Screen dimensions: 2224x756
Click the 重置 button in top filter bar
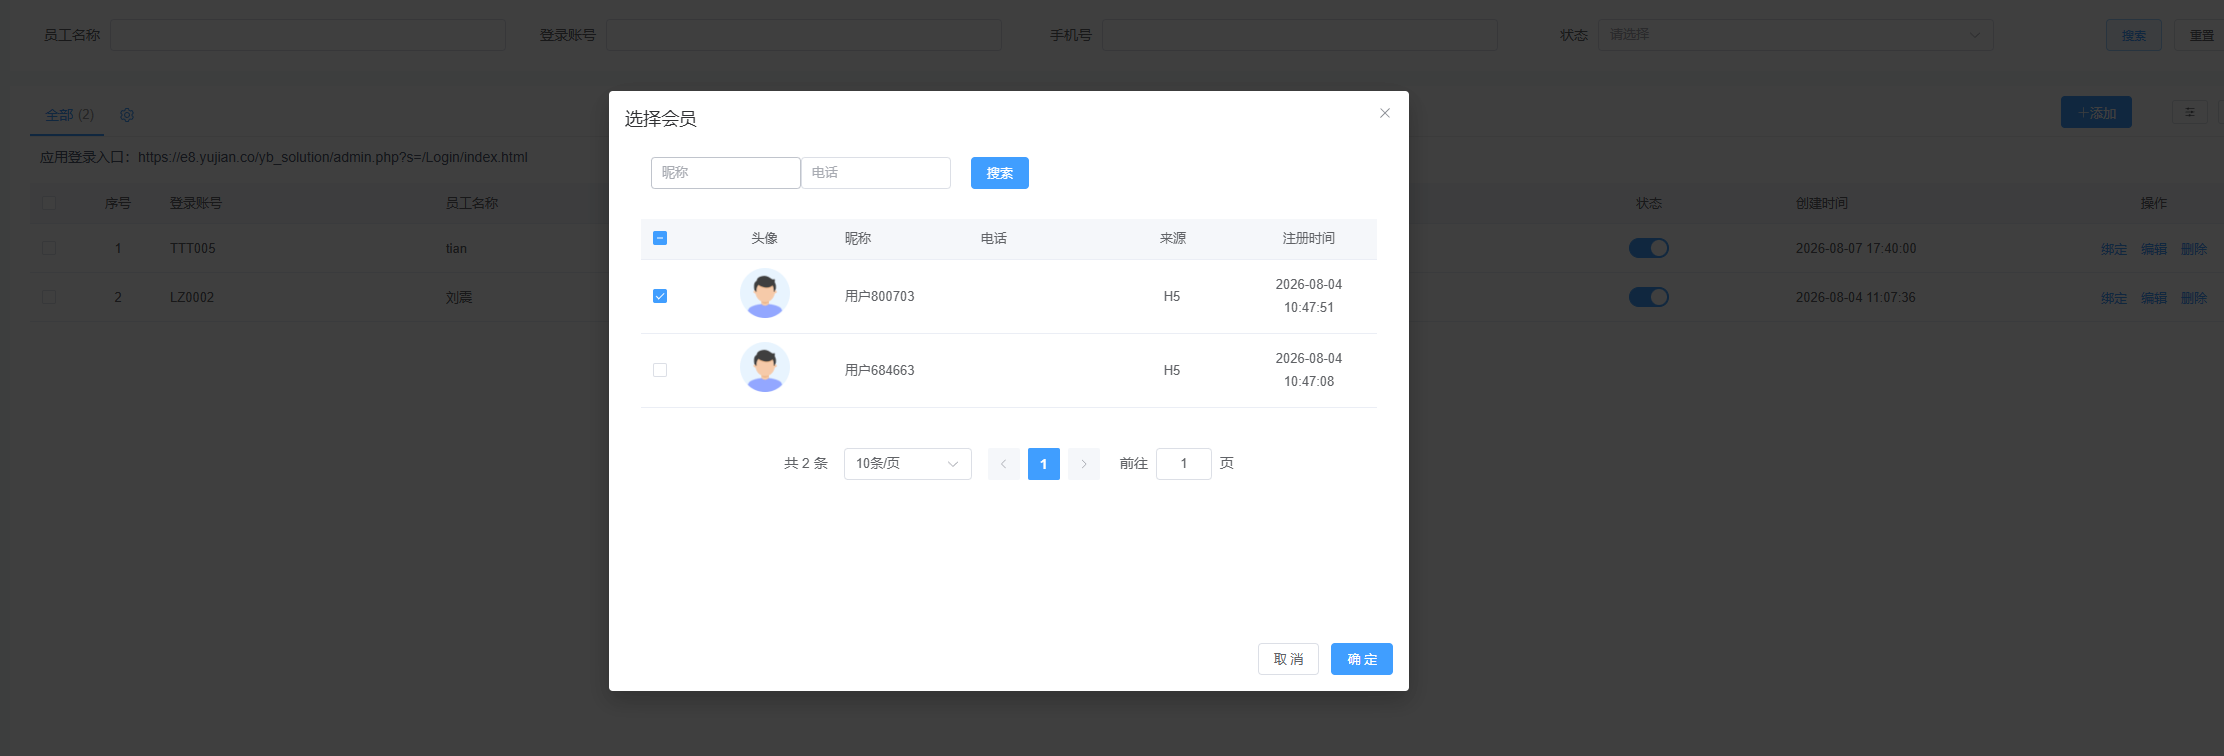(2200, 35)
